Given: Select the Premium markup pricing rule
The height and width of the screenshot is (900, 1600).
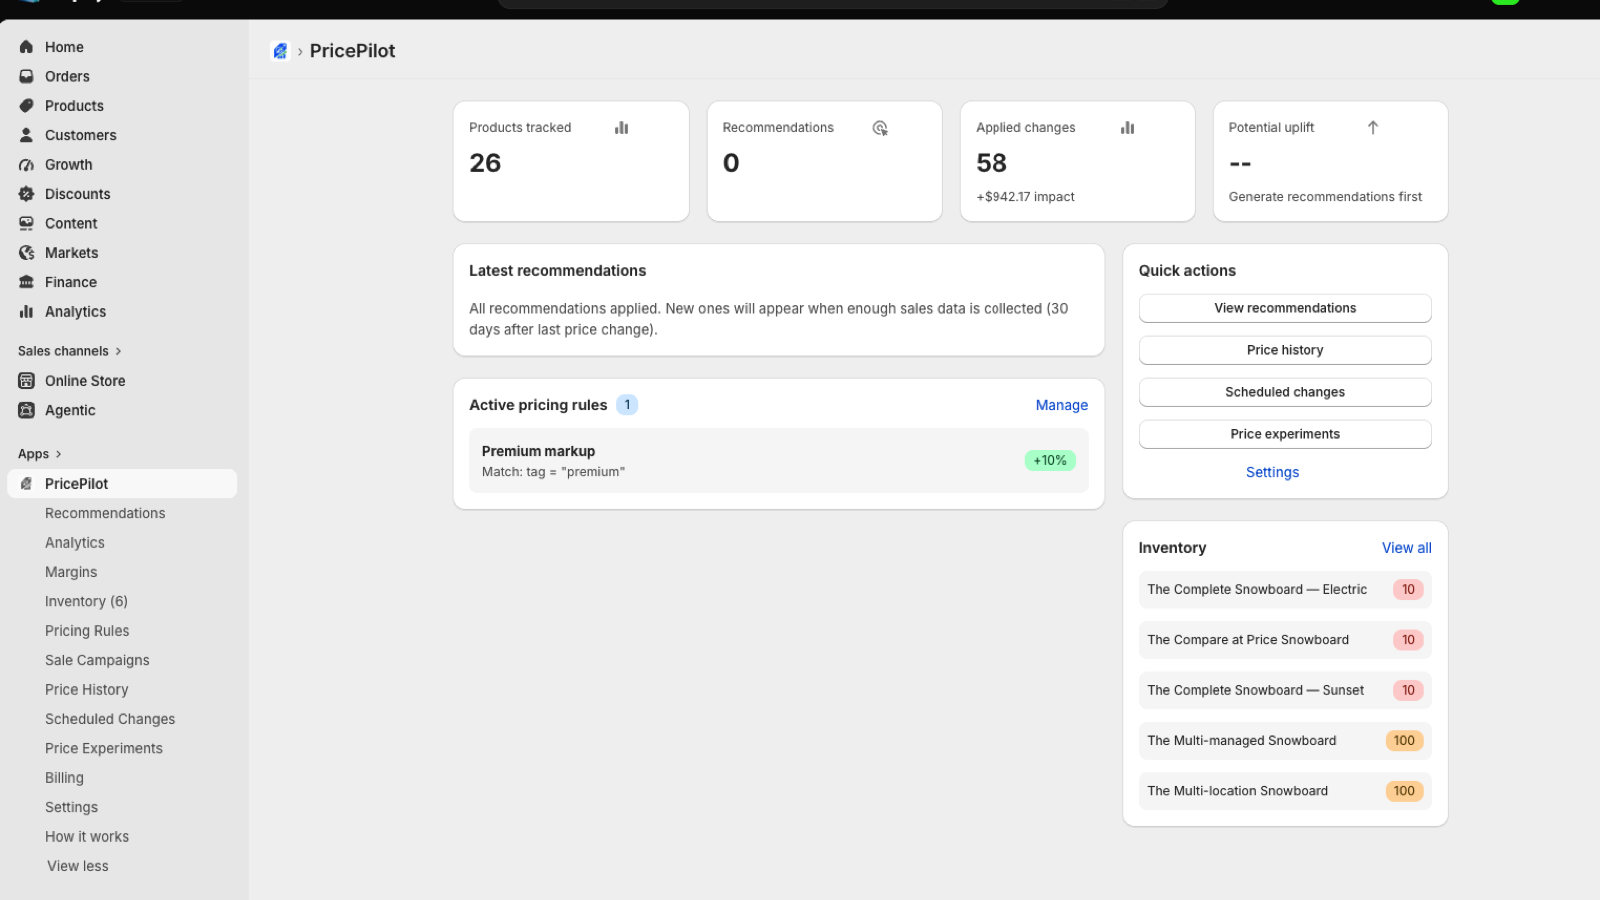Looking at the screenshot, I should point(778,461).
